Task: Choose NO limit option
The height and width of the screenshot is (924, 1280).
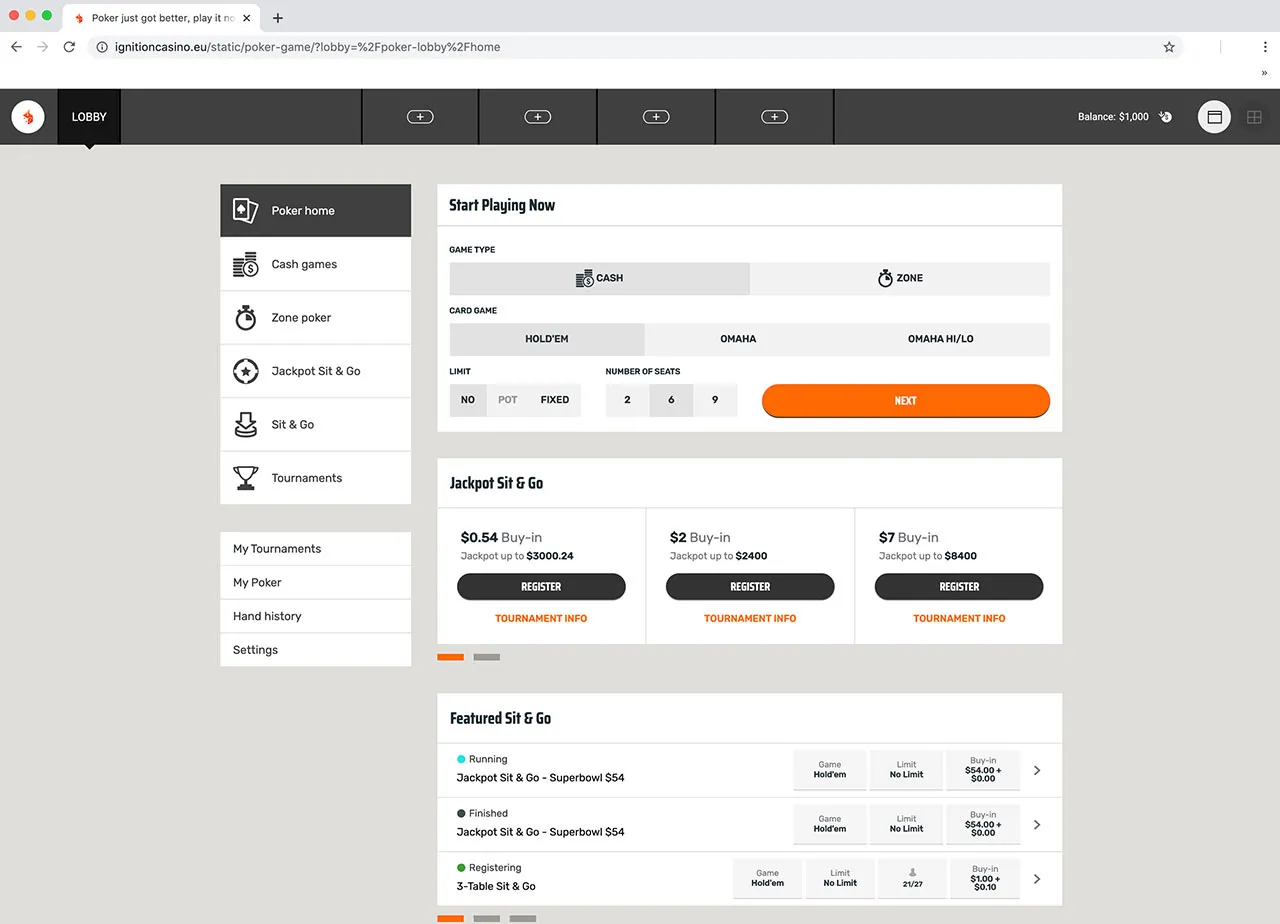Action: tap(467, 400)
